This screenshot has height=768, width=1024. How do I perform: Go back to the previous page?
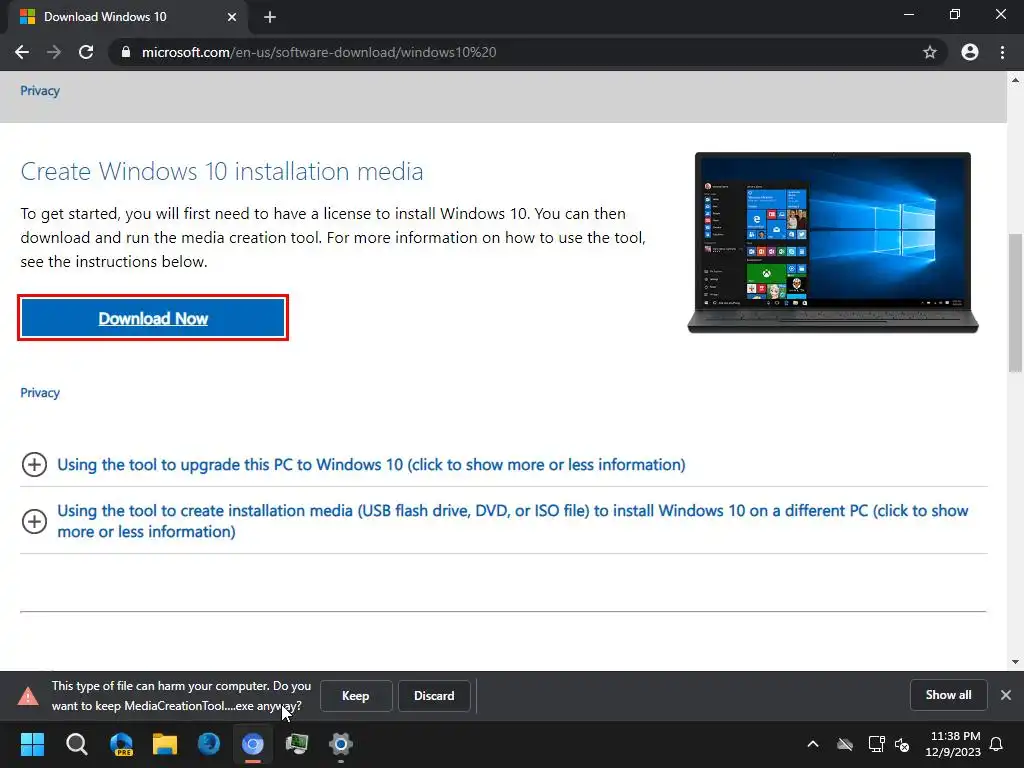22,52
